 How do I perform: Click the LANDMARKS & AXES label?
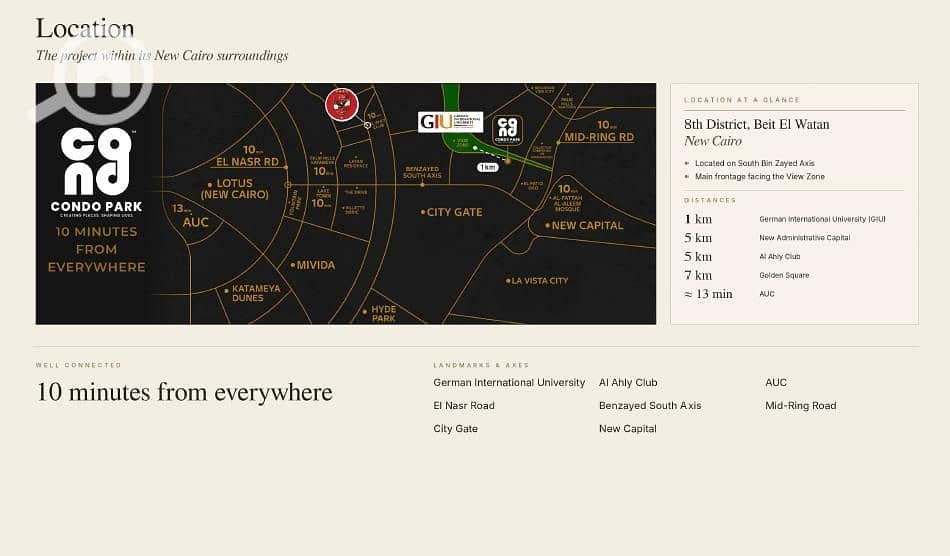(x=481, y=365)
